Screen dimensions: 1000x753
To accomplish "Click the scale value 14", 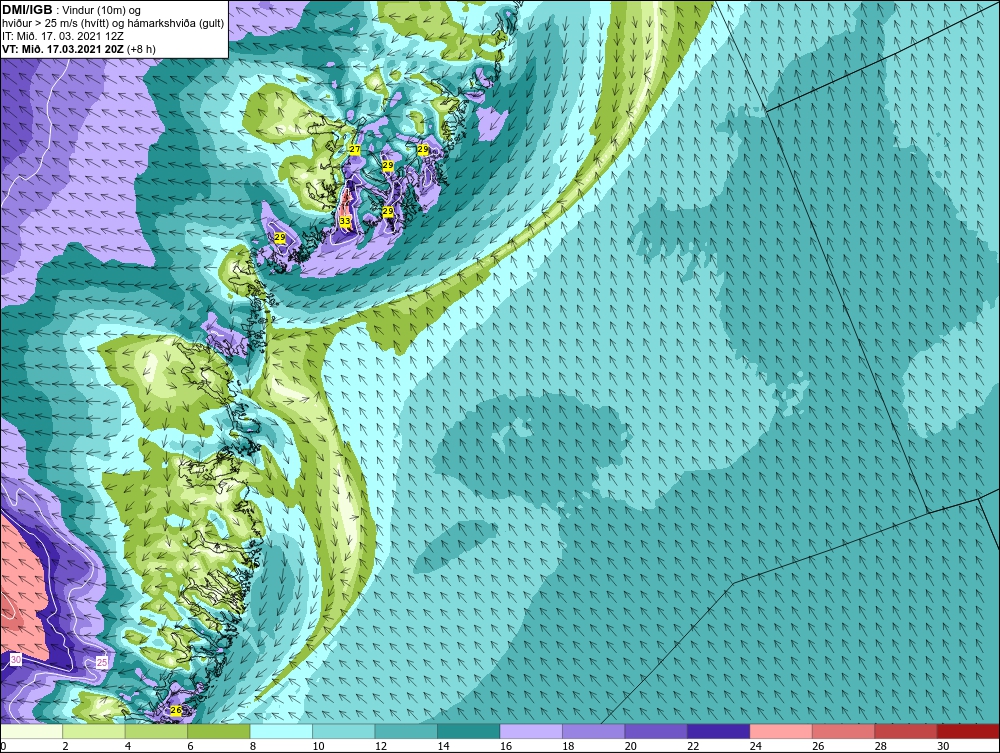I will (443, 746).
